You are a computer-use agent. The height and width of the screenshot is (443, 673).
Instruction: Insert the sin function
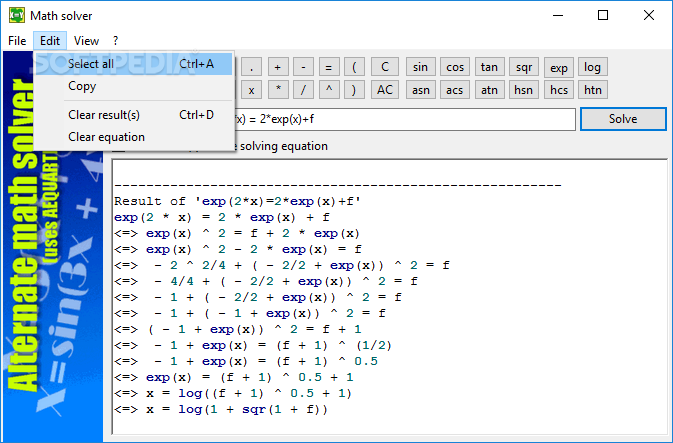(421, 67)
